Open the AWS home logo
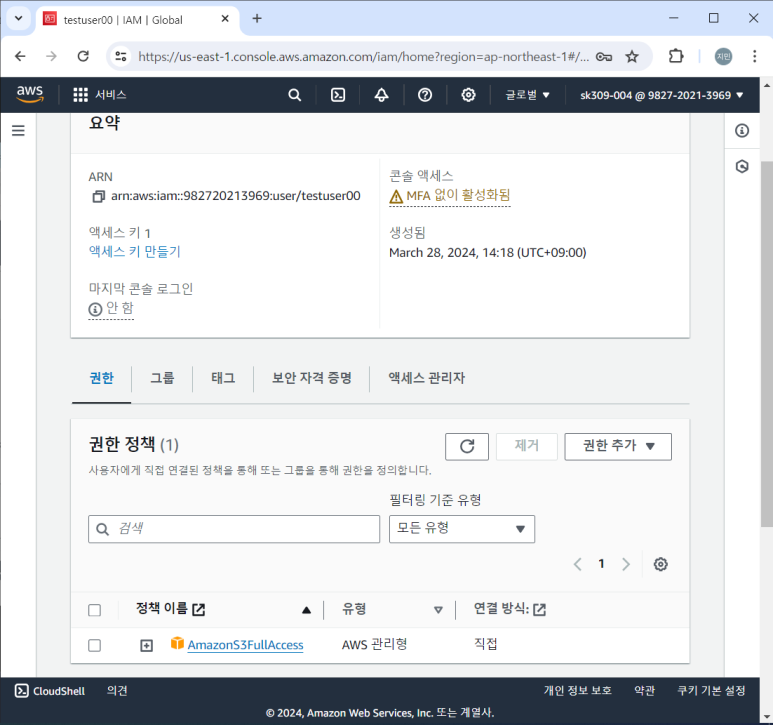 click(30, 94)
